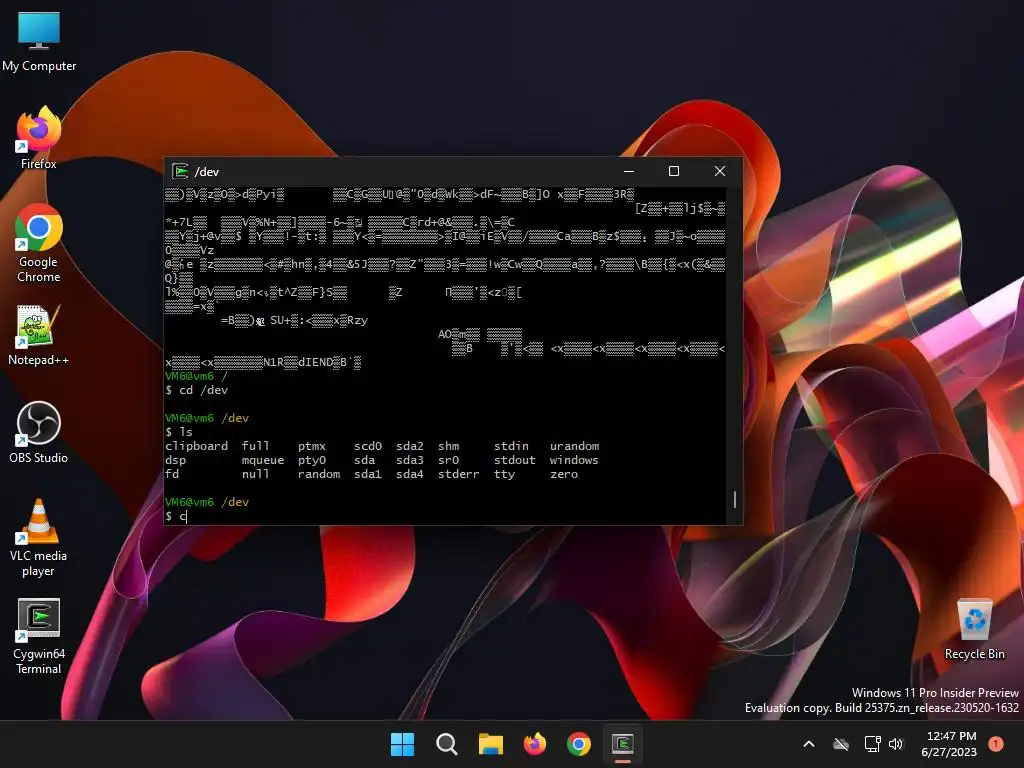Click 'shm' in the ls output
Image resolution: width=1024 pixels, height=768 pixels.
(x=449, y=446)
